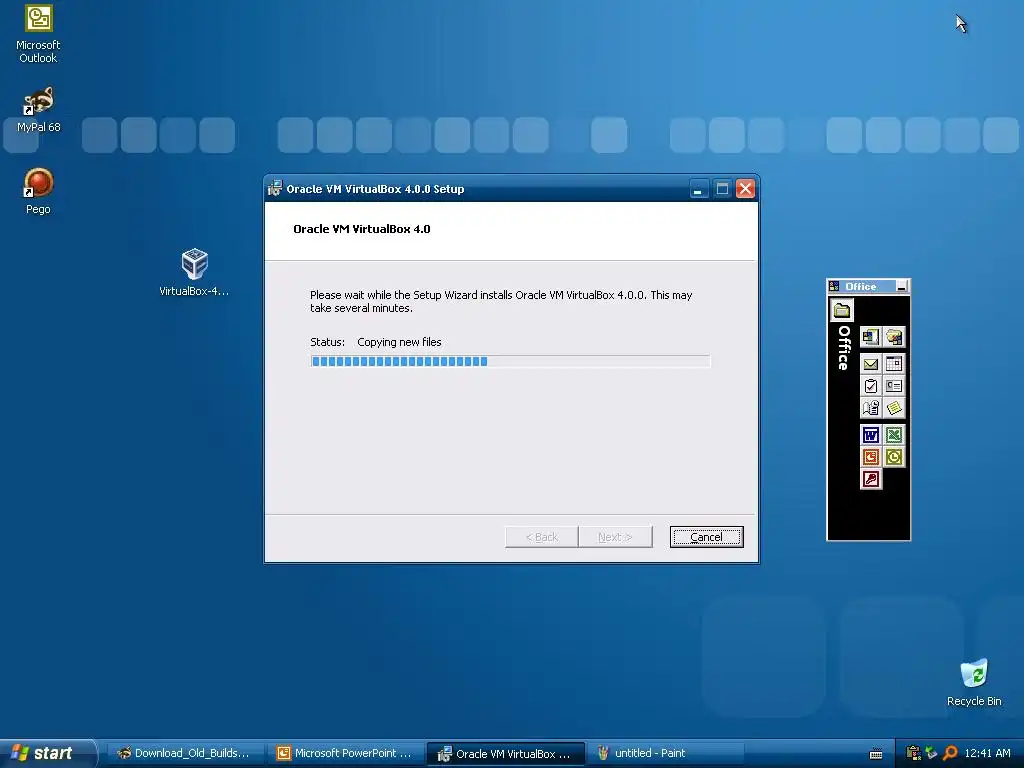The height and width of the screenshot is (768, 1024).
Task: Launch Microsoft Word from Office bar
Action: (871, 435)
